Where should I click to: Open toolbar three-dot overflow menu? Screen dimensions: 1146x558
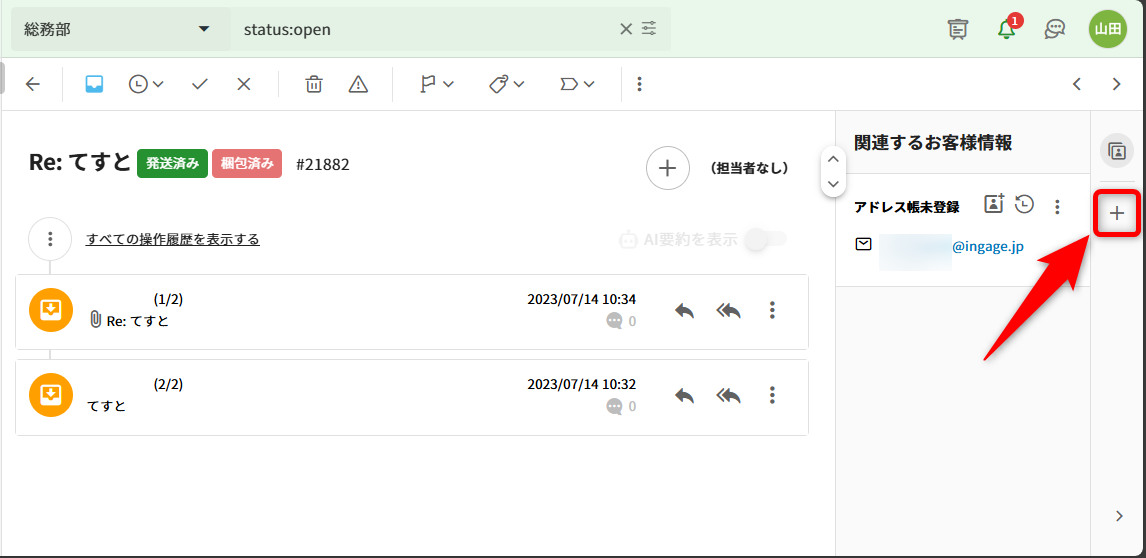point(640,84)
